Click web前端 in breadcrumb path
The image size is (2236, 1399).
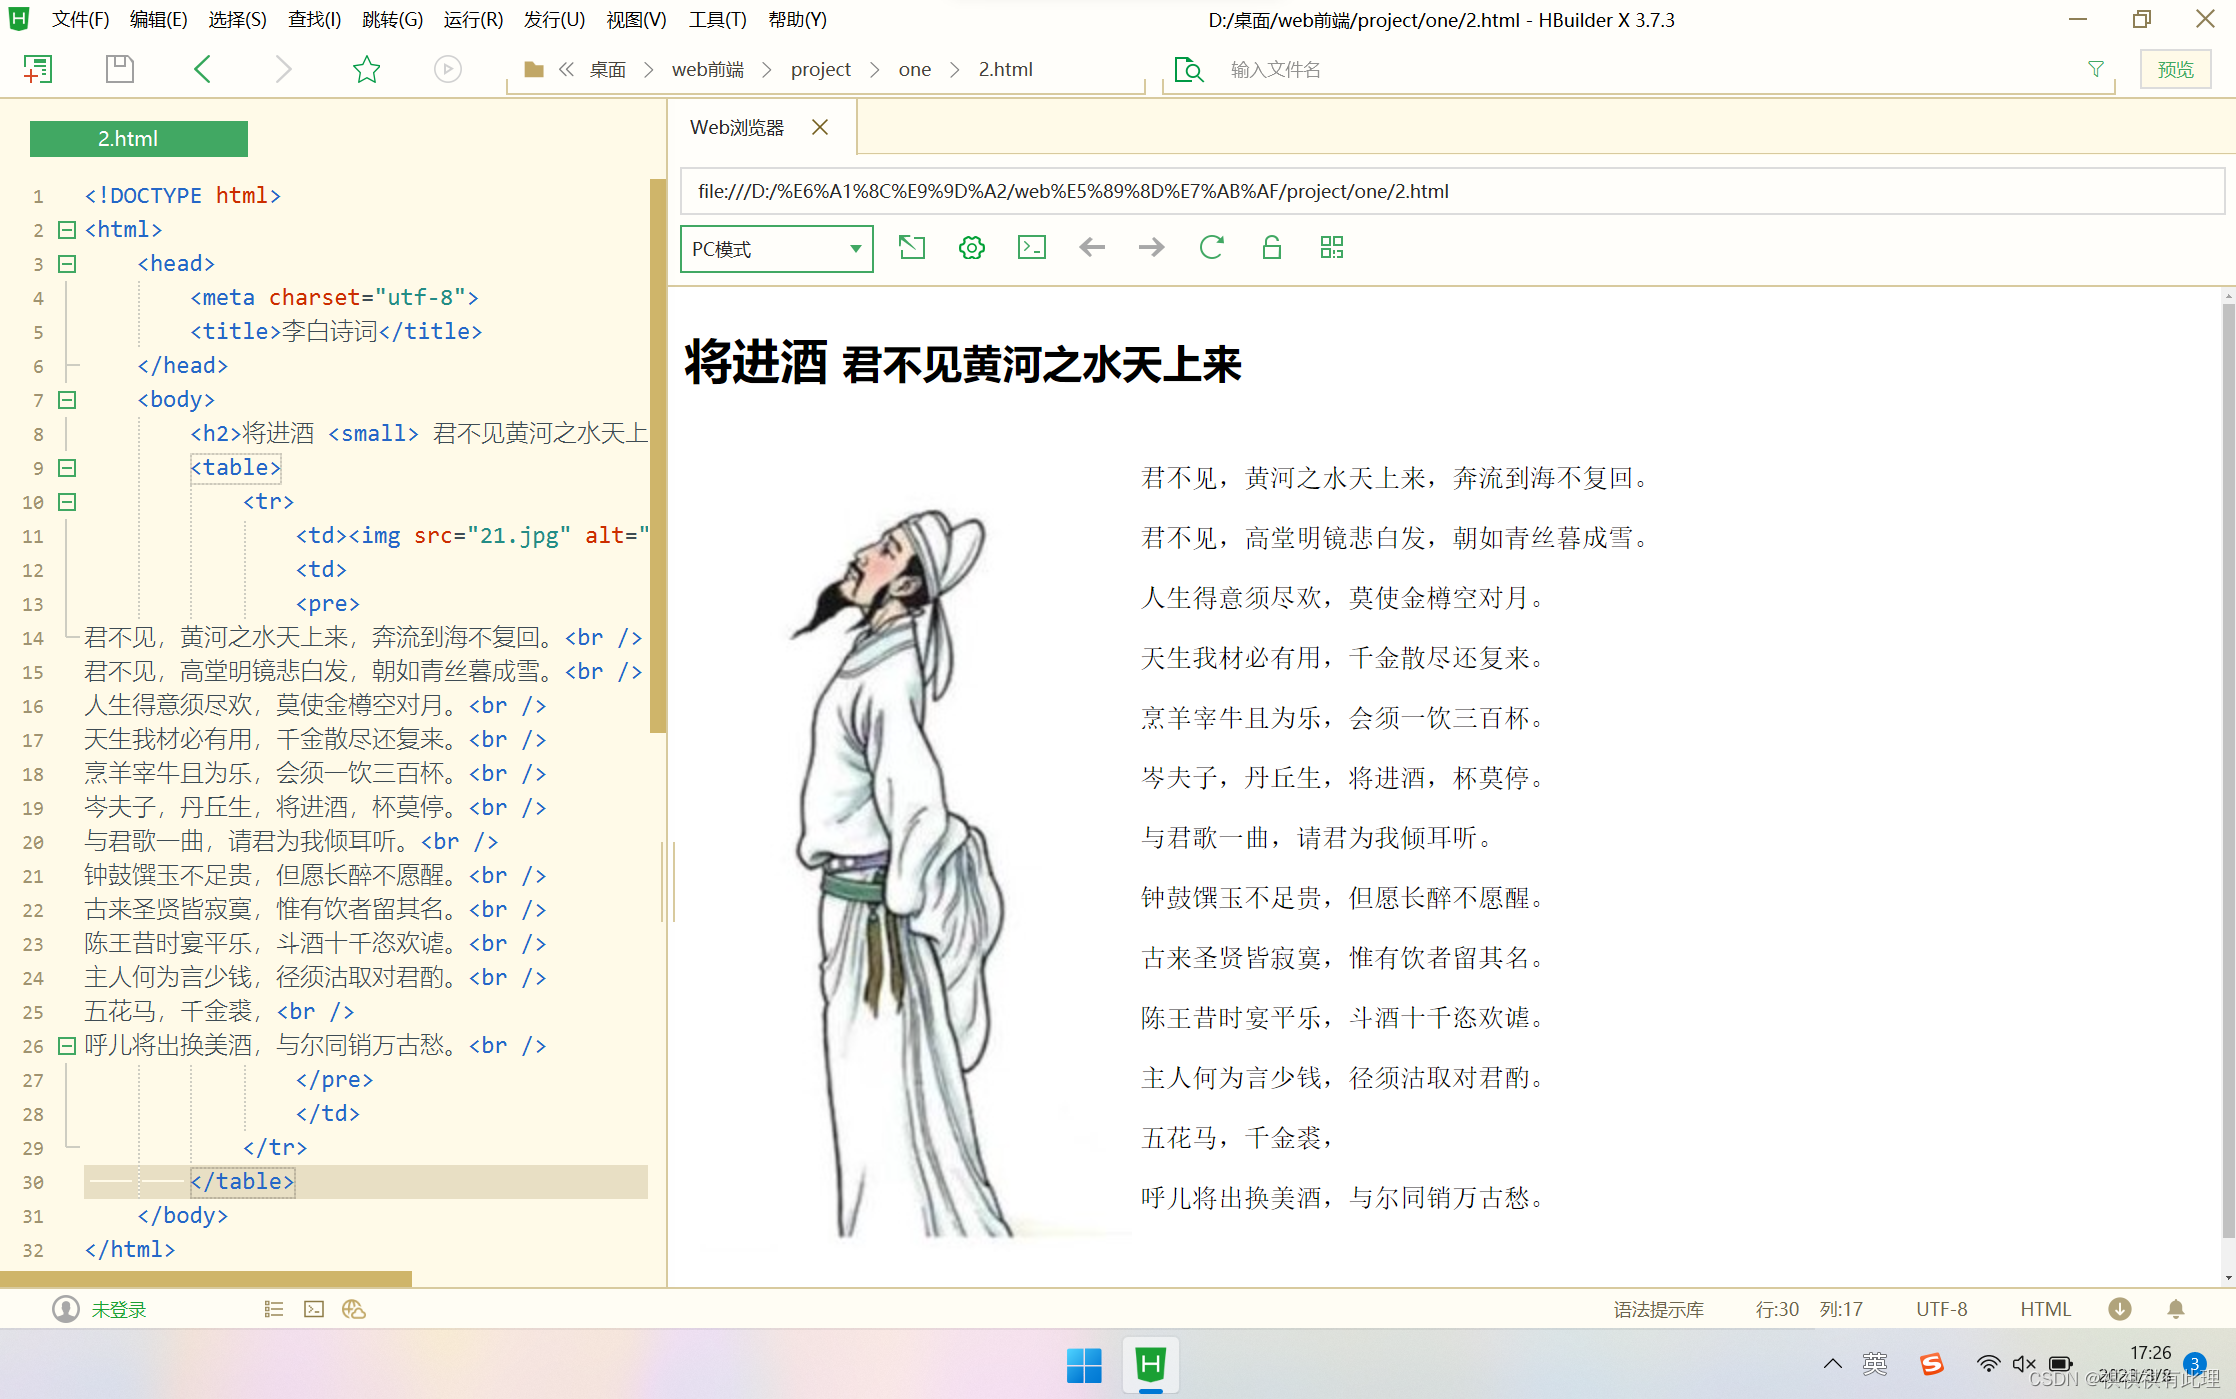708,69
